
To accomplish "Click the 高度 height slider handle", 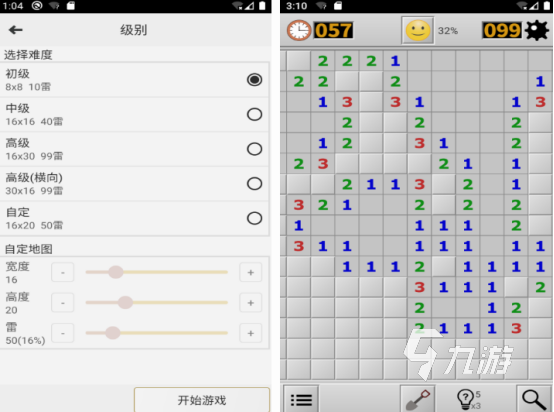I will [x=125, y=302].
